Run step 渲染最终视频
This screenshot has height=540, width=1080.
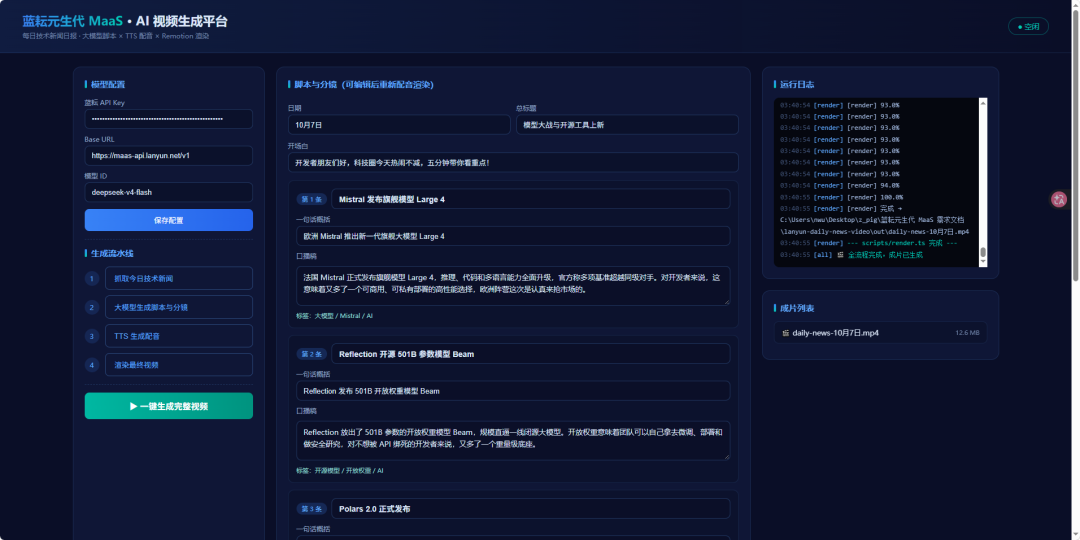(179, 365)
